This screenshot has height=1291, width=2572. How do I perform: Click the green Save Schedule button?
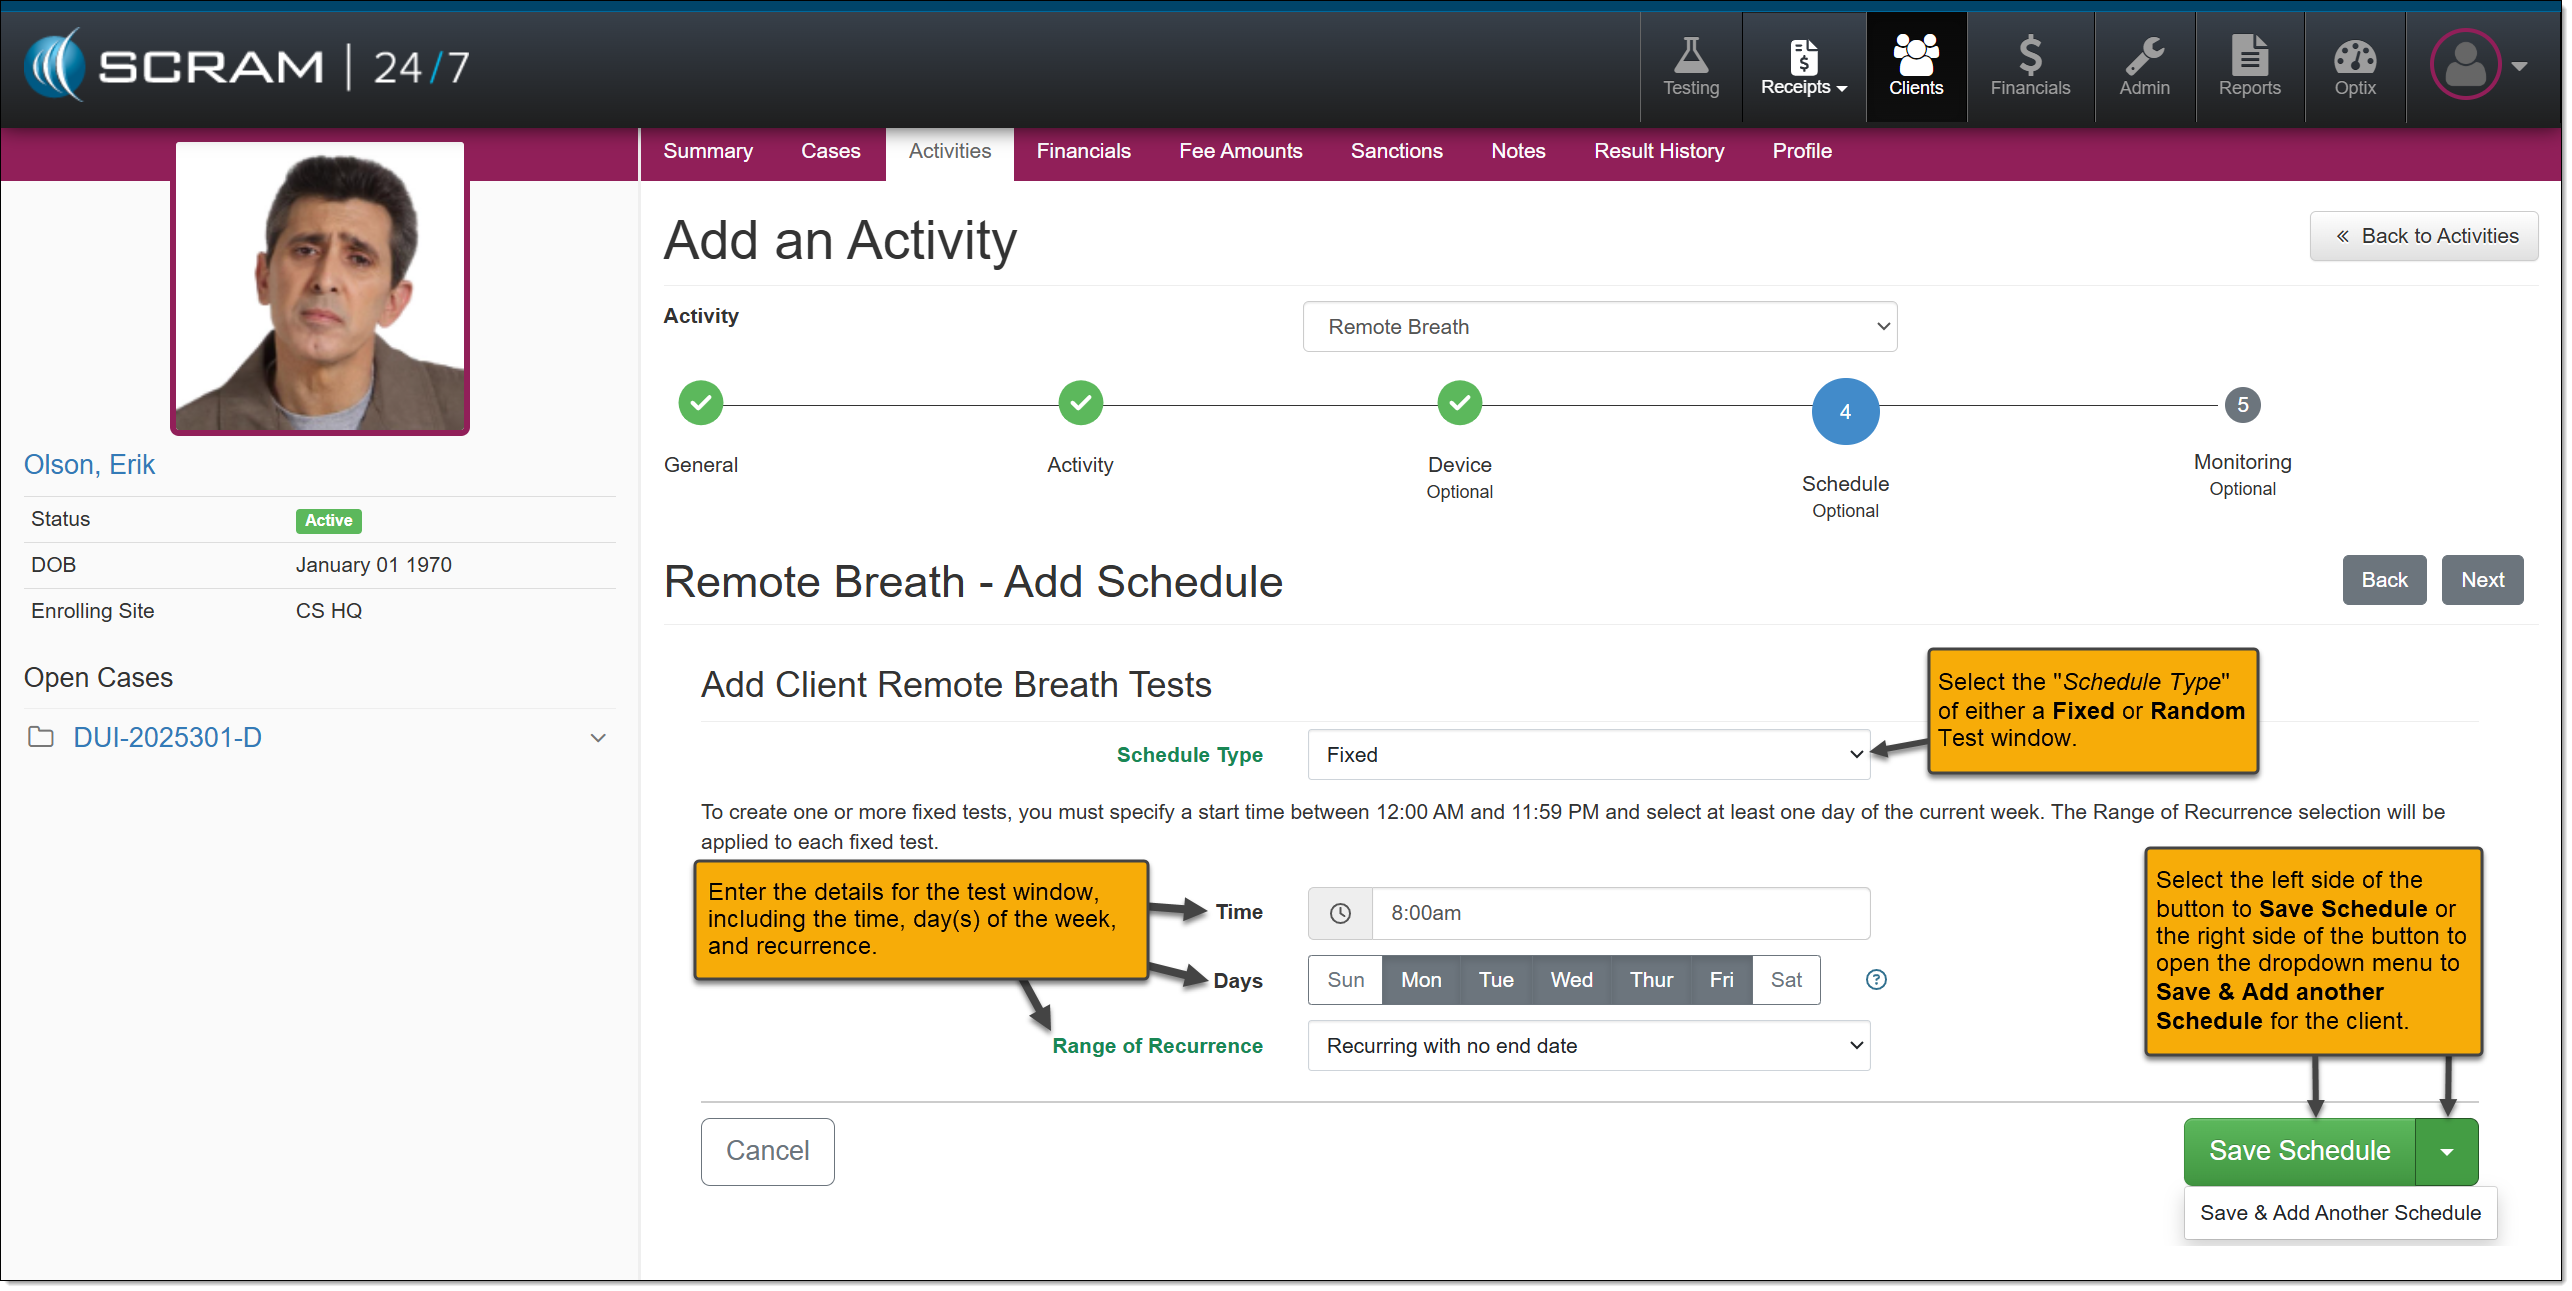(2299, 1151)
